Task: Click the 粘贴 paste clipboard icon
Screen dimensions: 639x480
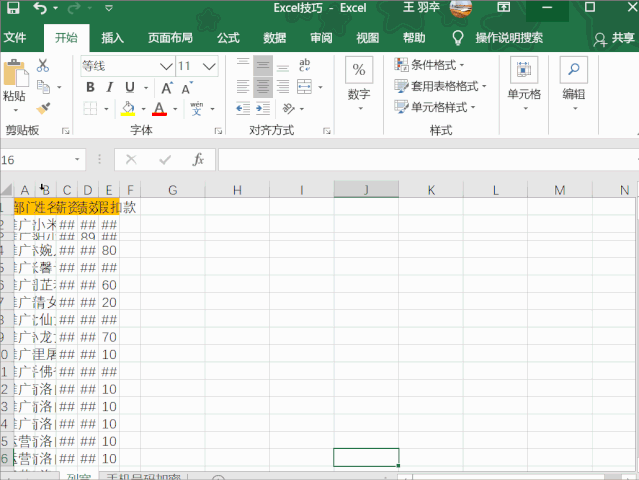Action: click(x=15, y=73)
